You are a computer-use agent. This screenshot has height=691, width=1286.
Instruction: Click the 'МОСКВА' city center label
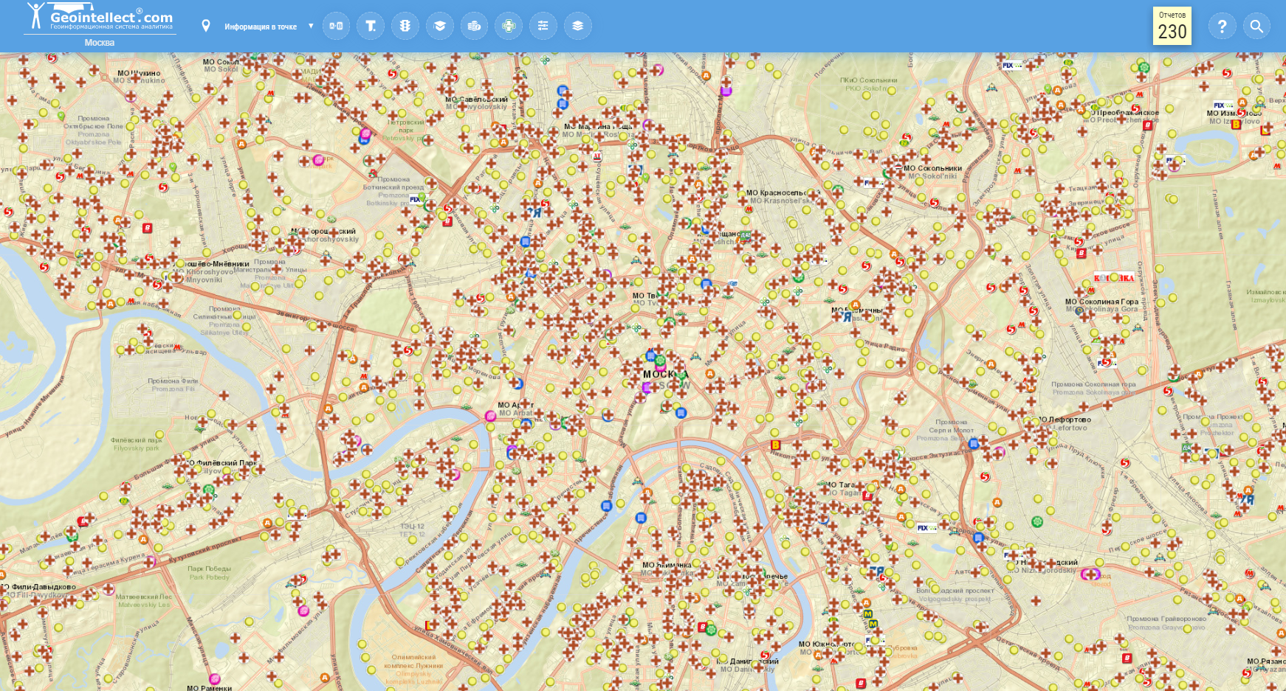tap(666, 375)
